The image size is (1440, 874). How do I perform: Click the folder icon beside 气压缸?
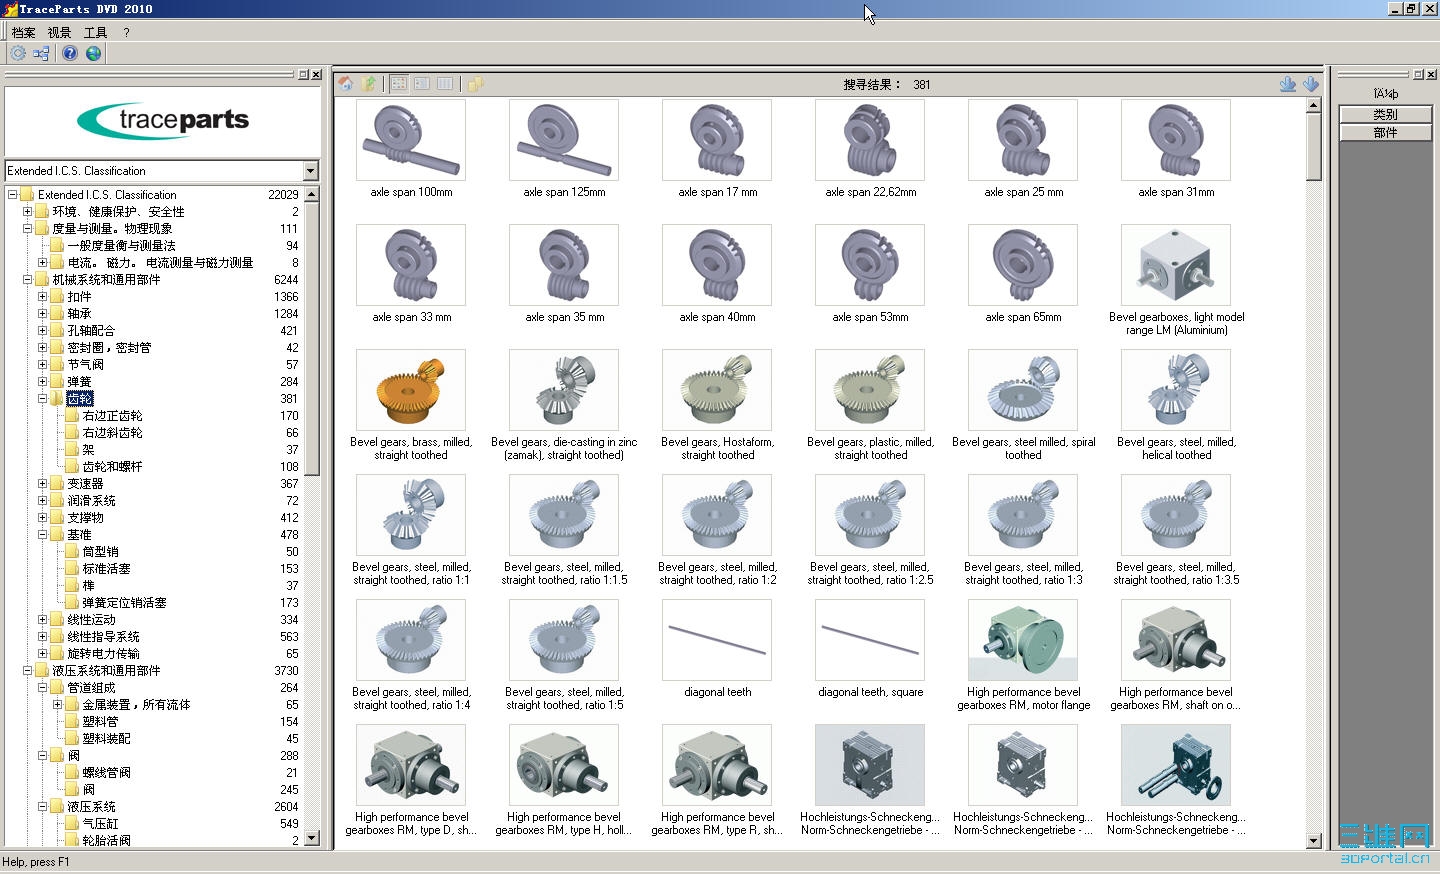point(72,824)
